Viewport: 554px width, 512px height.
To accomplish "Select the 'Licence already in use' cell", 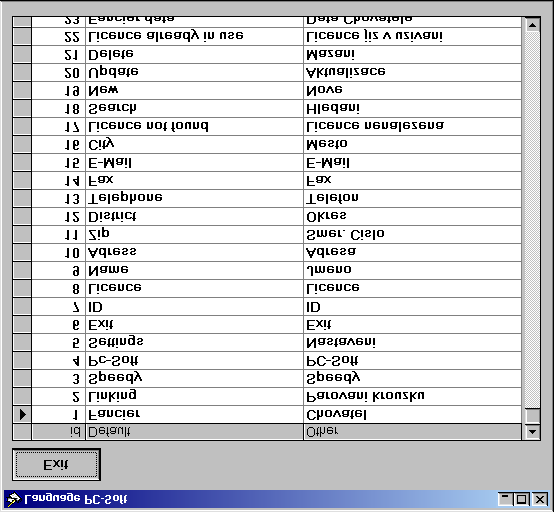I will pos(194,36).
